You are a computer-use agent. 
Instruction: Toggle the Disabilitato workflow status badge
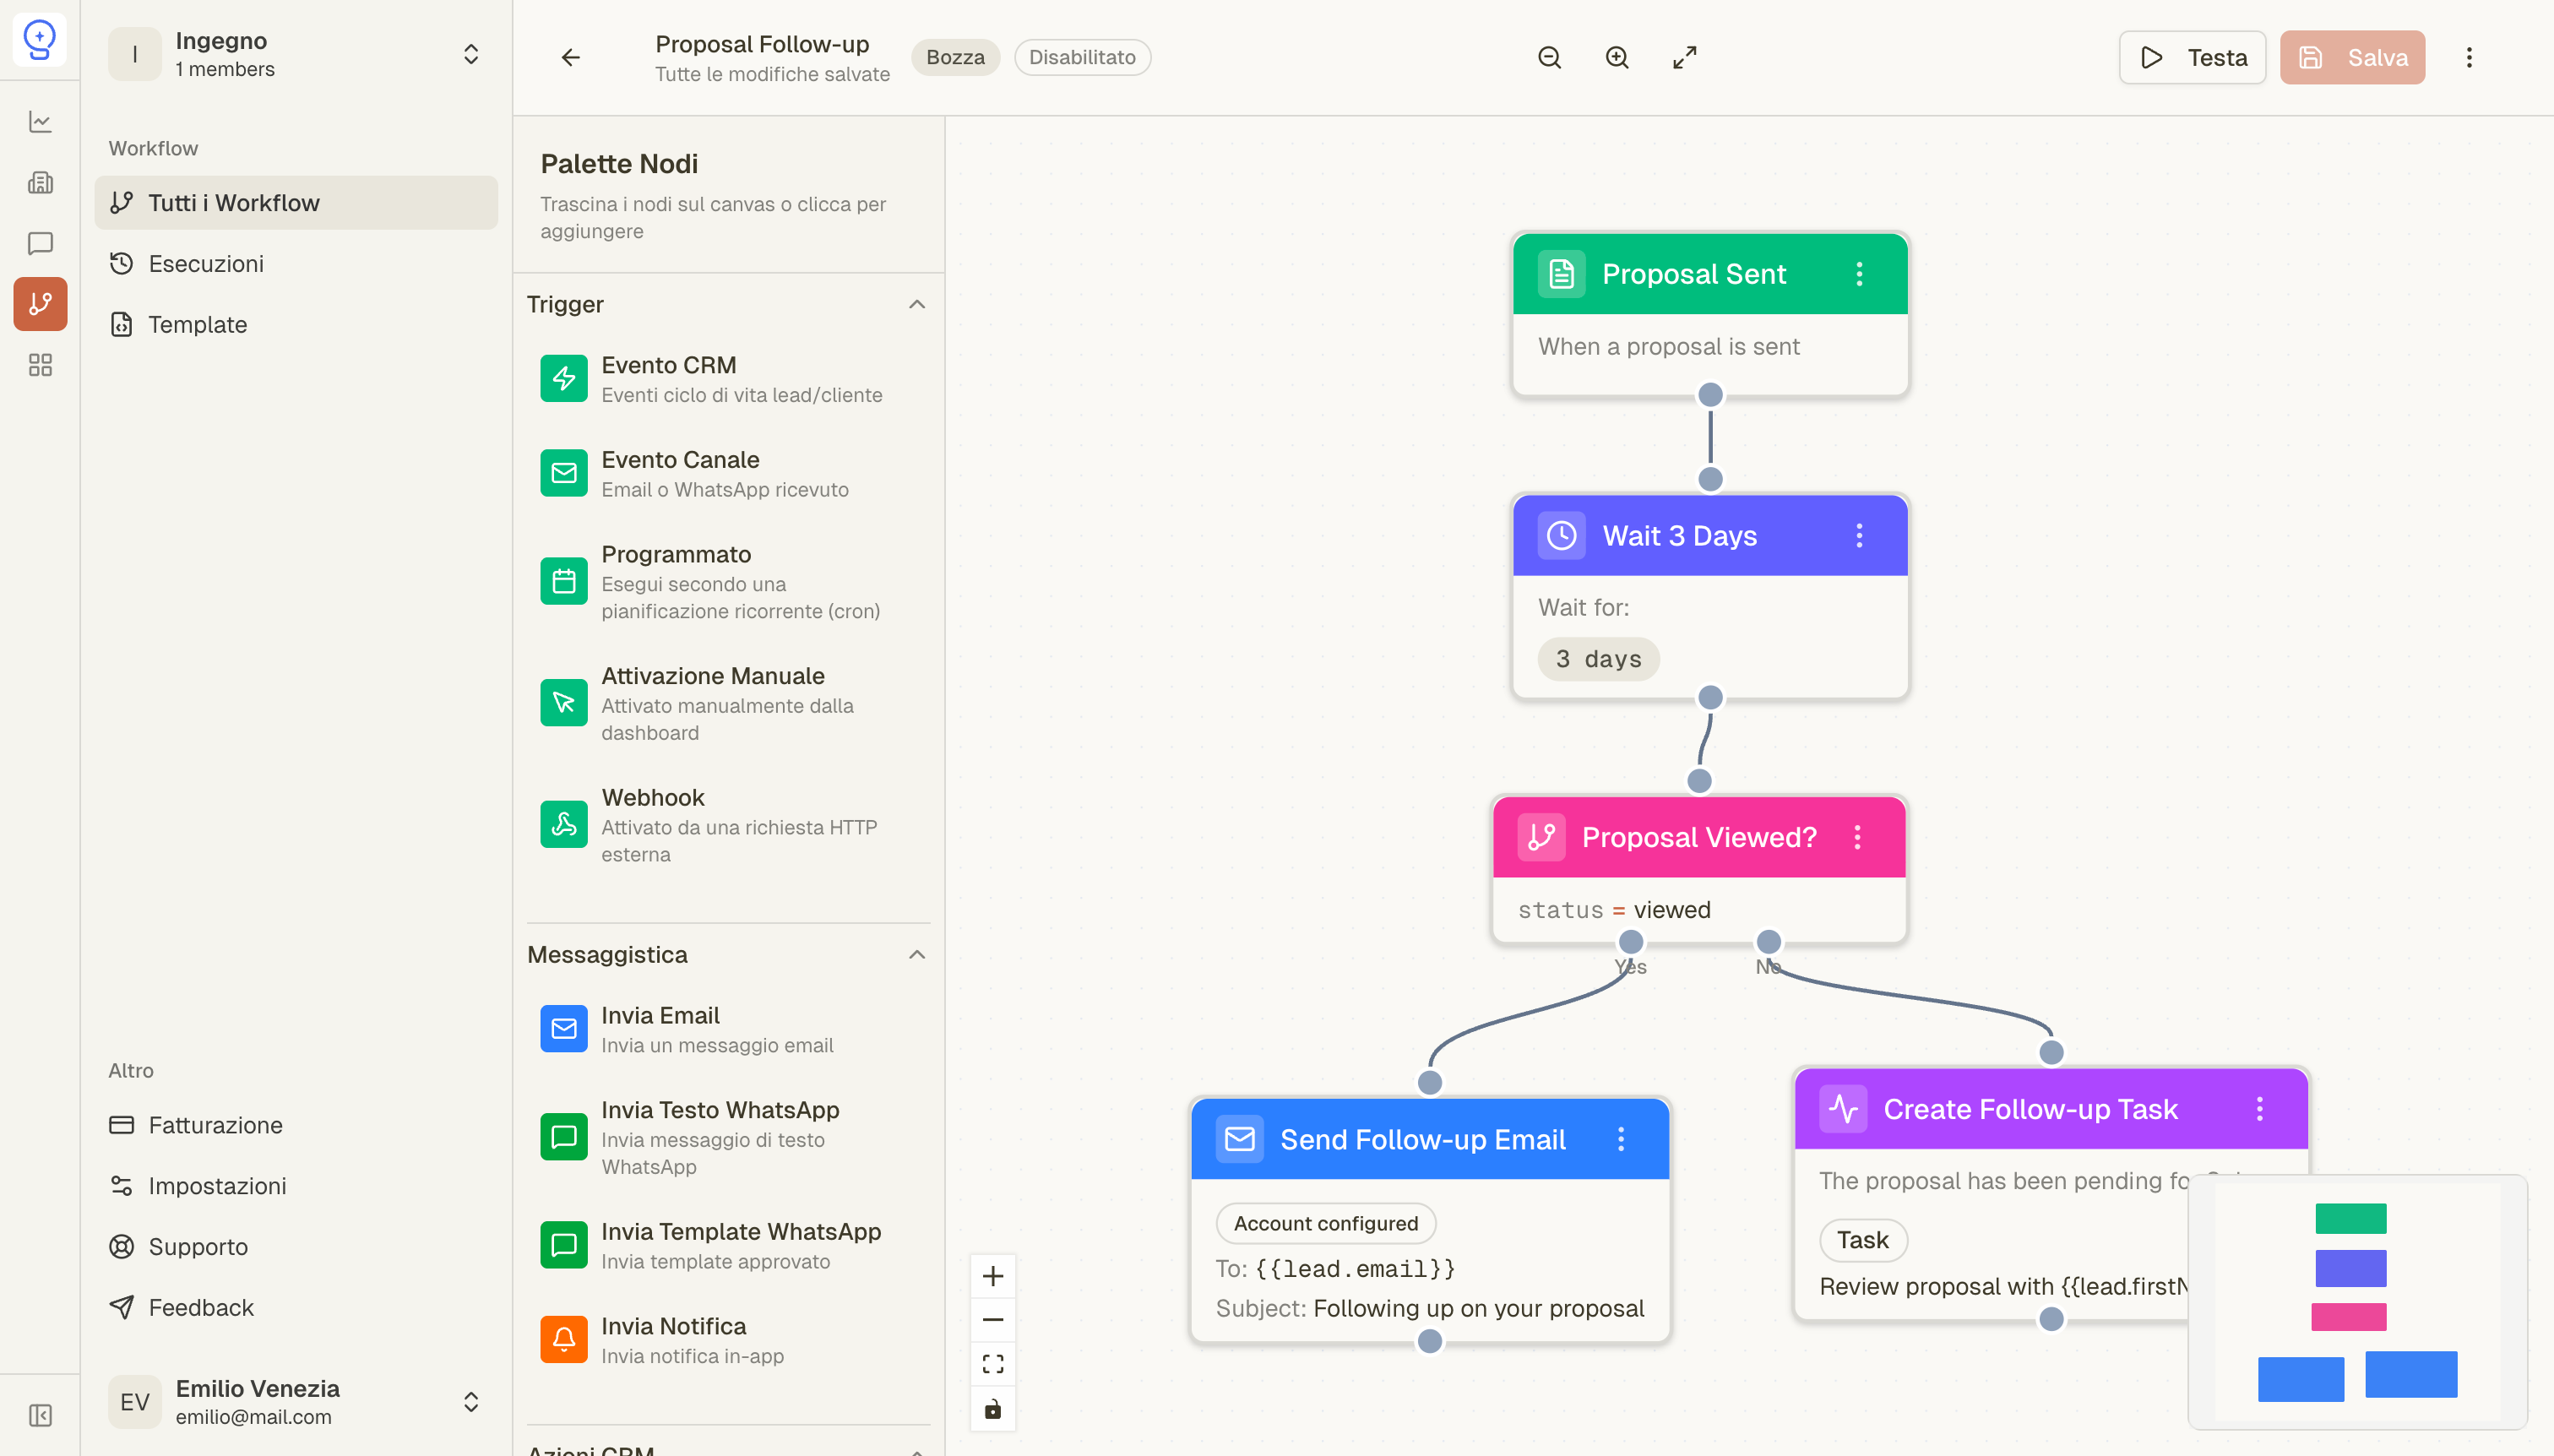coord(1081,58)
